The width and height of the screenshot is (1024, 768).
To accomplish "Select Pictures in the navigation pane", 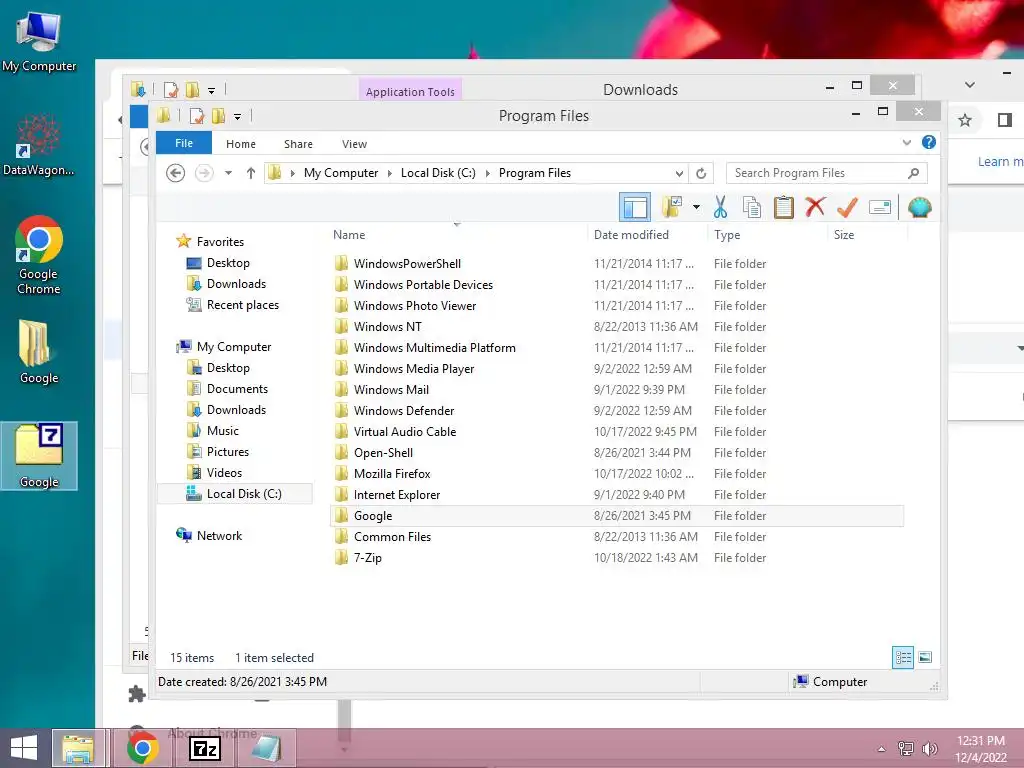I will 227,451.
